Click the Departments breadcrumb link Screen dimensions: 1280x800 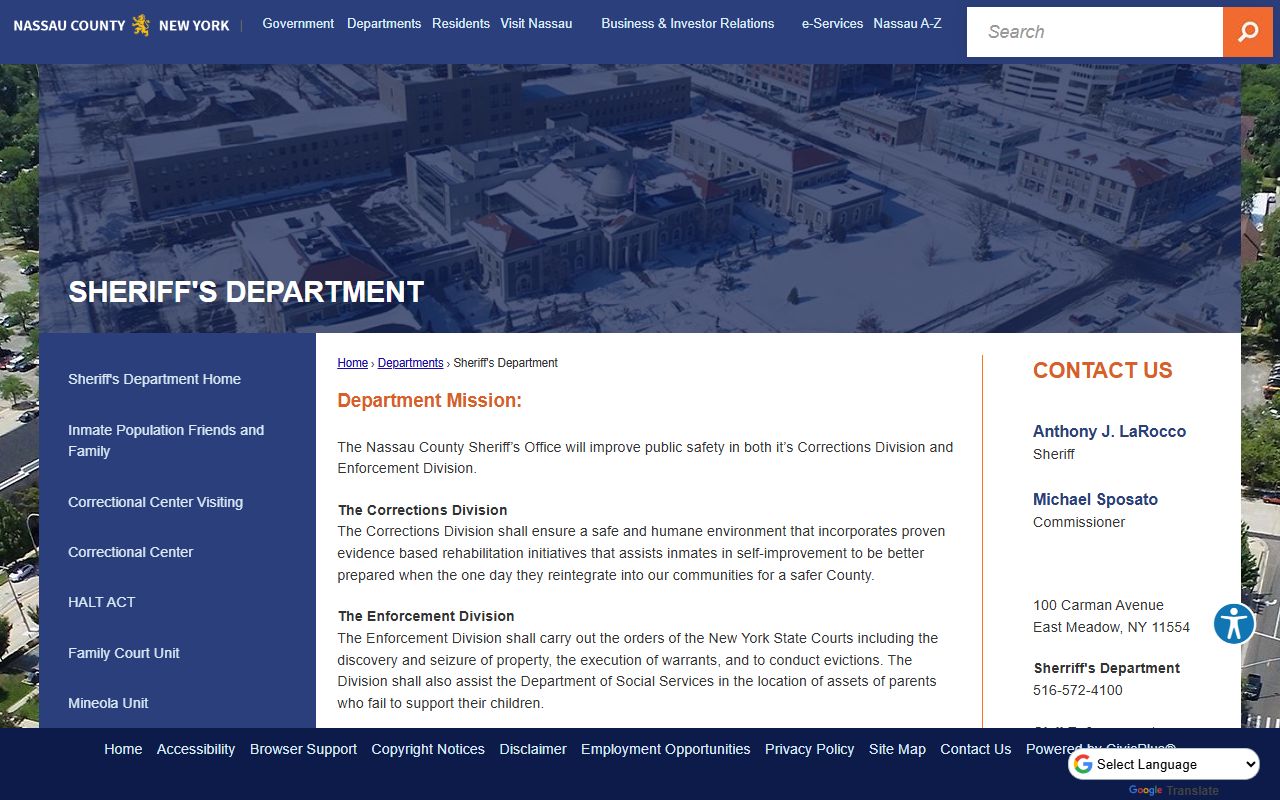tap(410, 363)
